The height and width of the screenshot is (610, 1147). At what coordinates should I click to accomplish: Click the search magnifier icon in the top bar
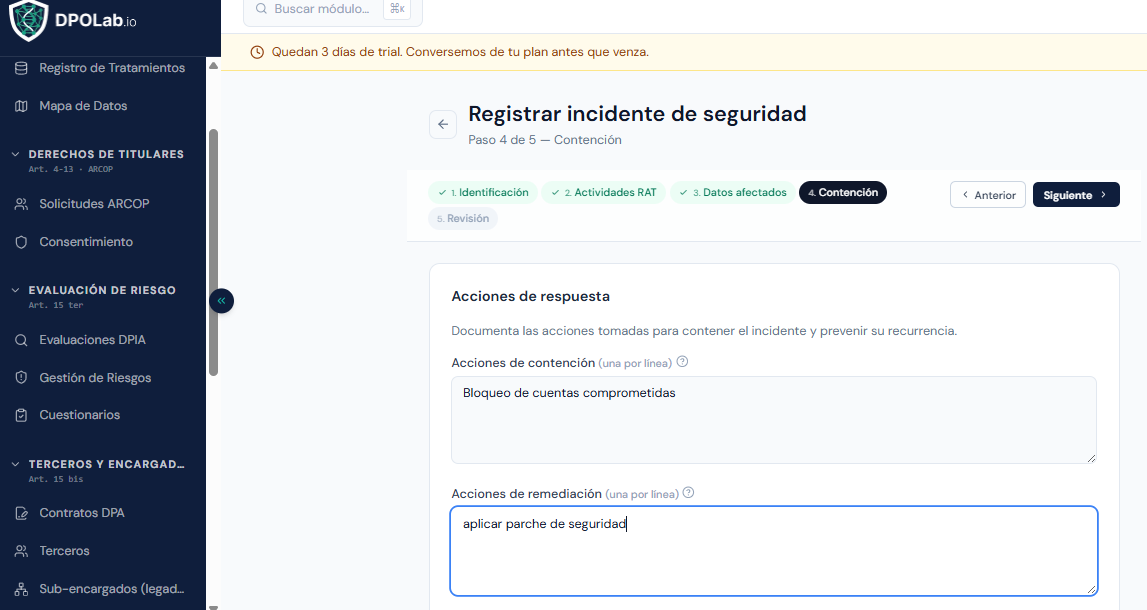(x=261, y=9)
